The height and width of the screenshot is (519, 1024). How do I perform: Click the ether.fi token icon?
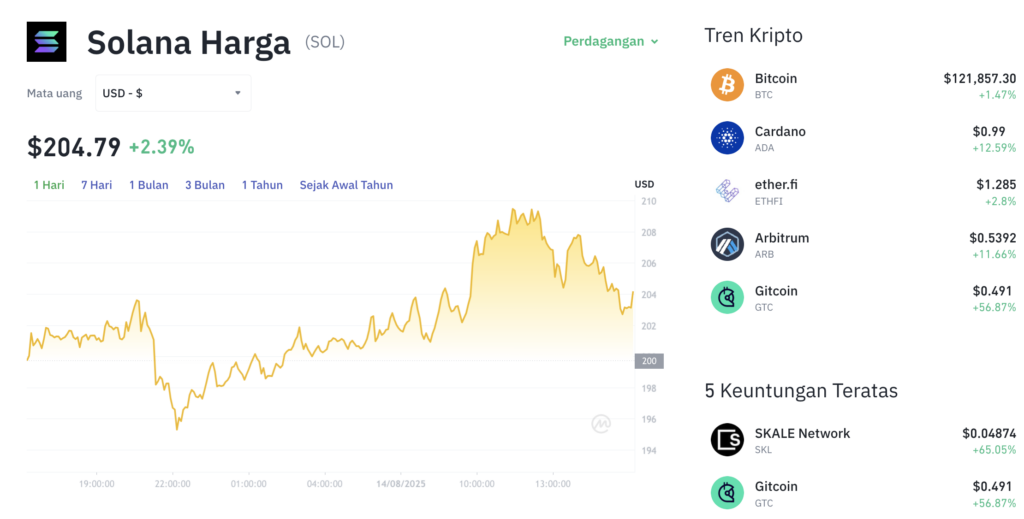click(x=727, y=191)
